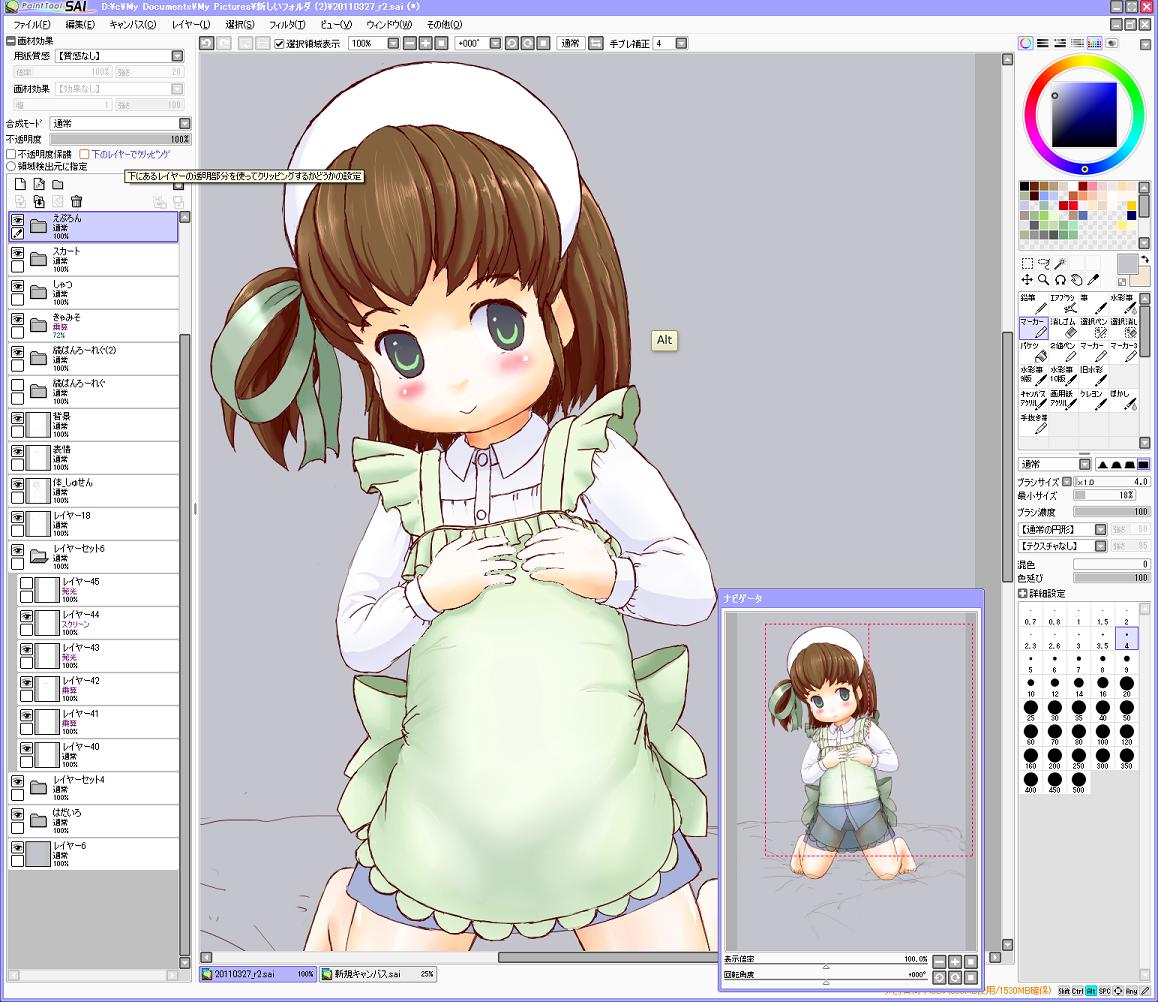Select the move layer tool
The image size is (1158, 1002).
(x=1027, y=280)
